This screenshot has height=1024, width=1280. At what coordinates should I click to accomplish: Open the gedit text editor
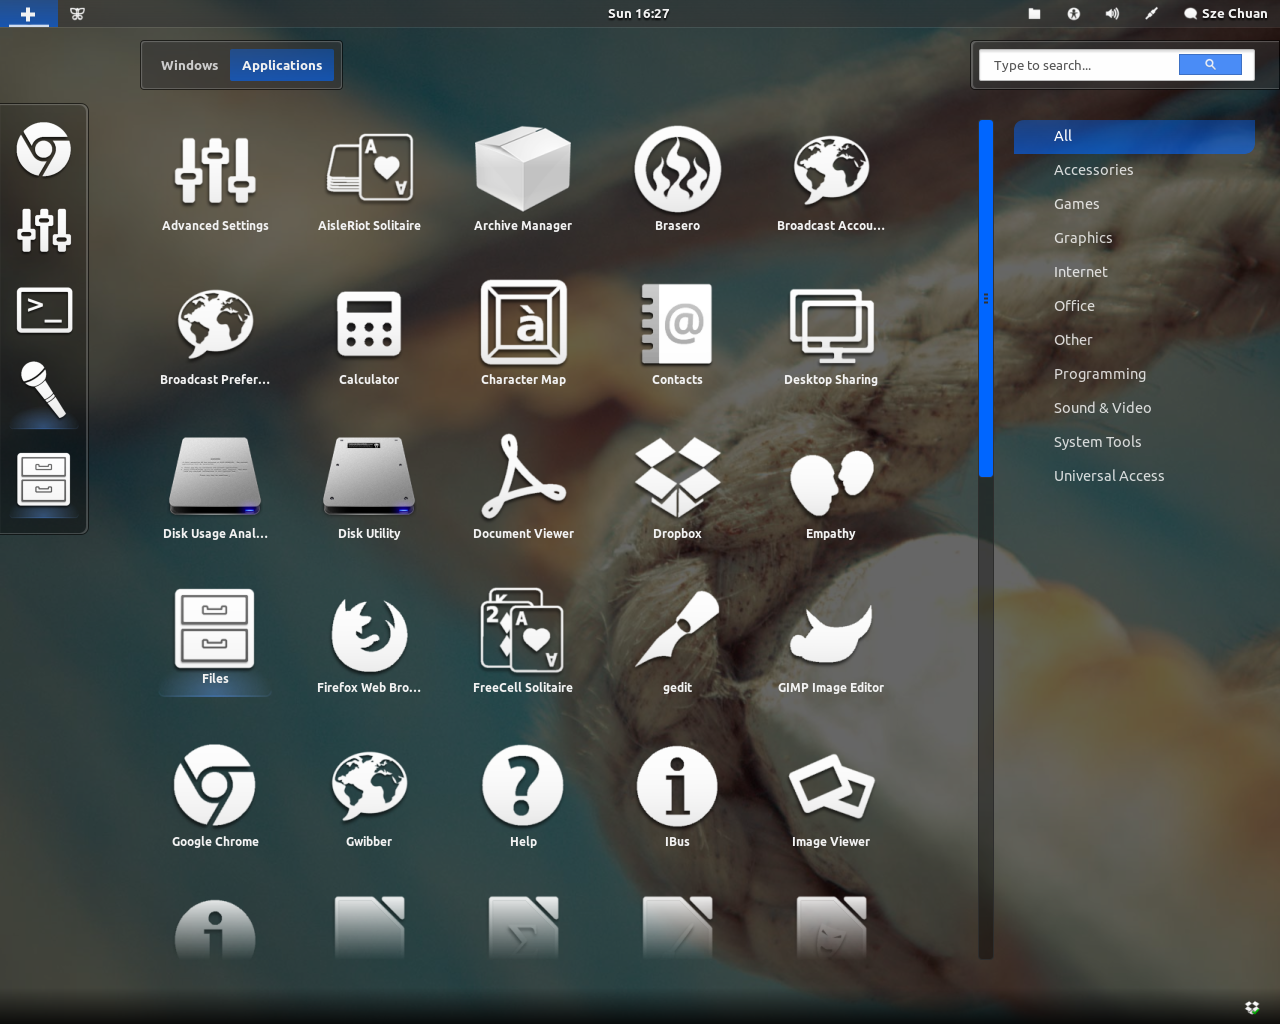(677, 643)
